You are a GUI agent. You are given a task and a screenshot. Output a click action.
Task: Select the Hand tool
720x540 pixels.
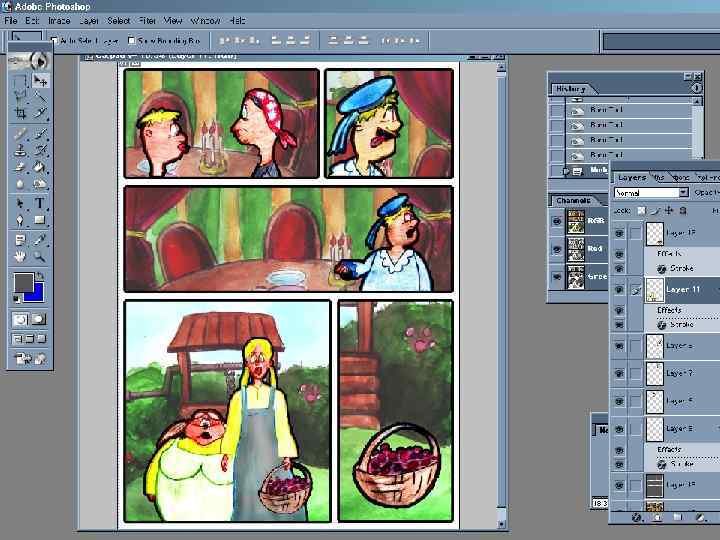[x=20, y=257]
